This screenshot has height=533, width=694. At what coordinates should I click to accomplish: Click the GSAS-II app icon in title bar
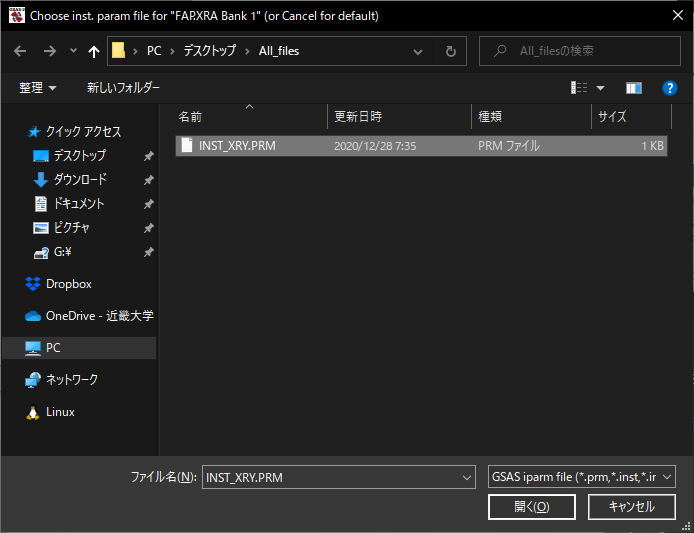(x=16, y=16)
